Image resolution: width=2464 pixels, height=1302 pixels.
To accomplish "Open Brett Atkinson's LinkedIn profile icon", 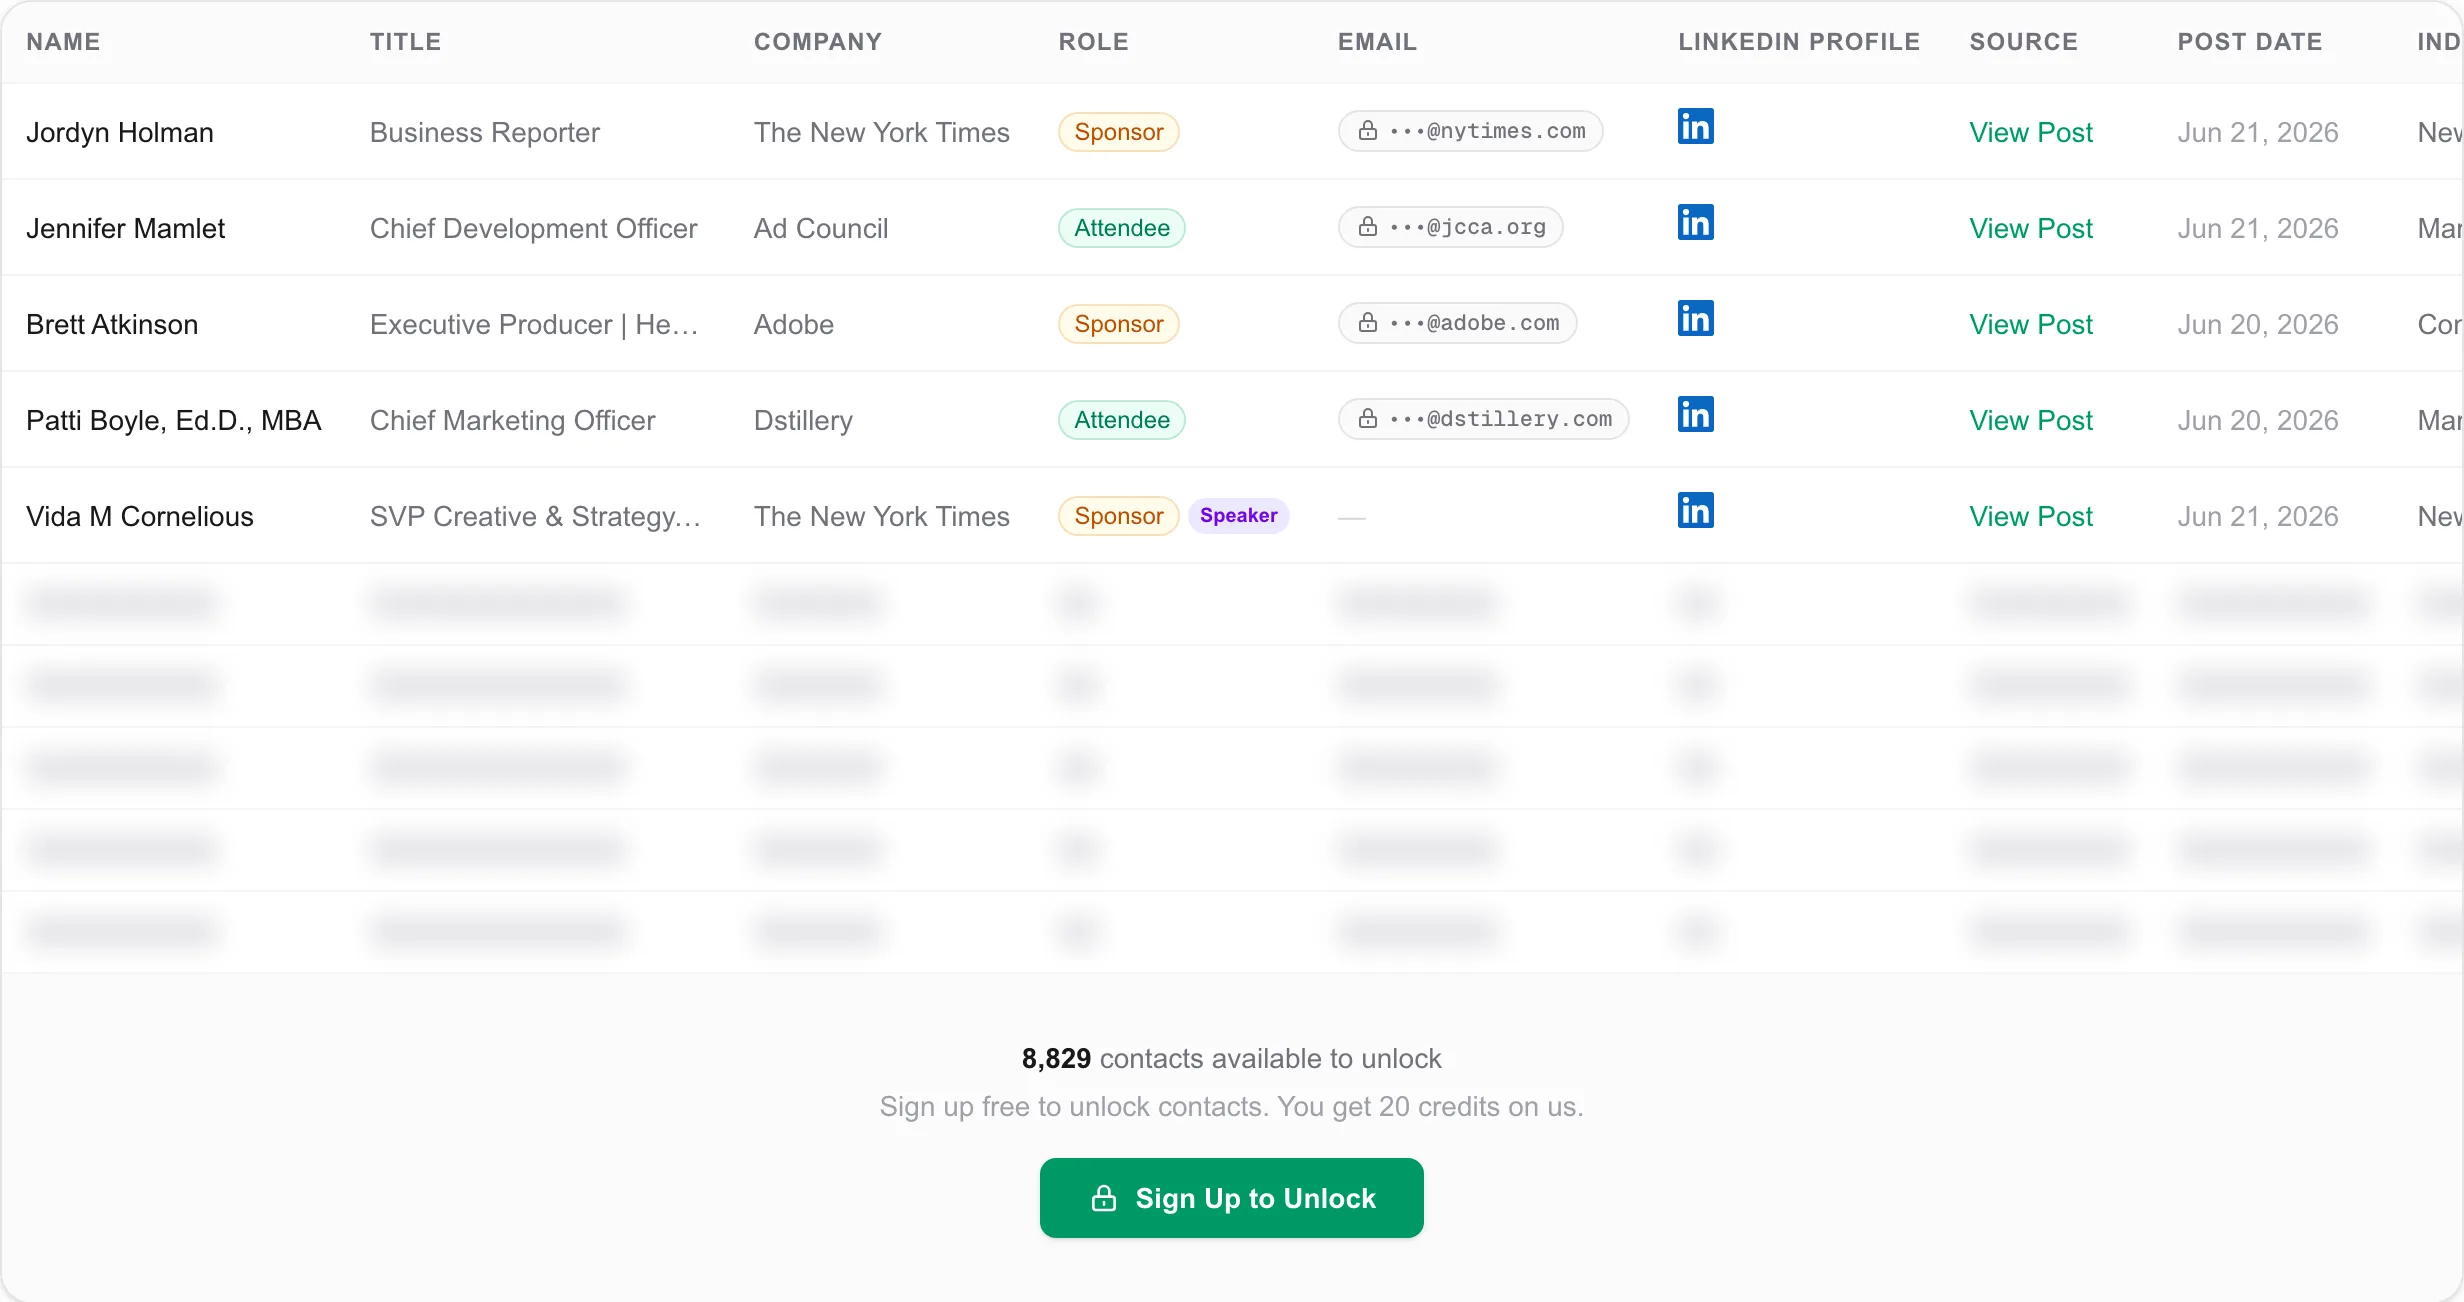I will (1695, 319).
